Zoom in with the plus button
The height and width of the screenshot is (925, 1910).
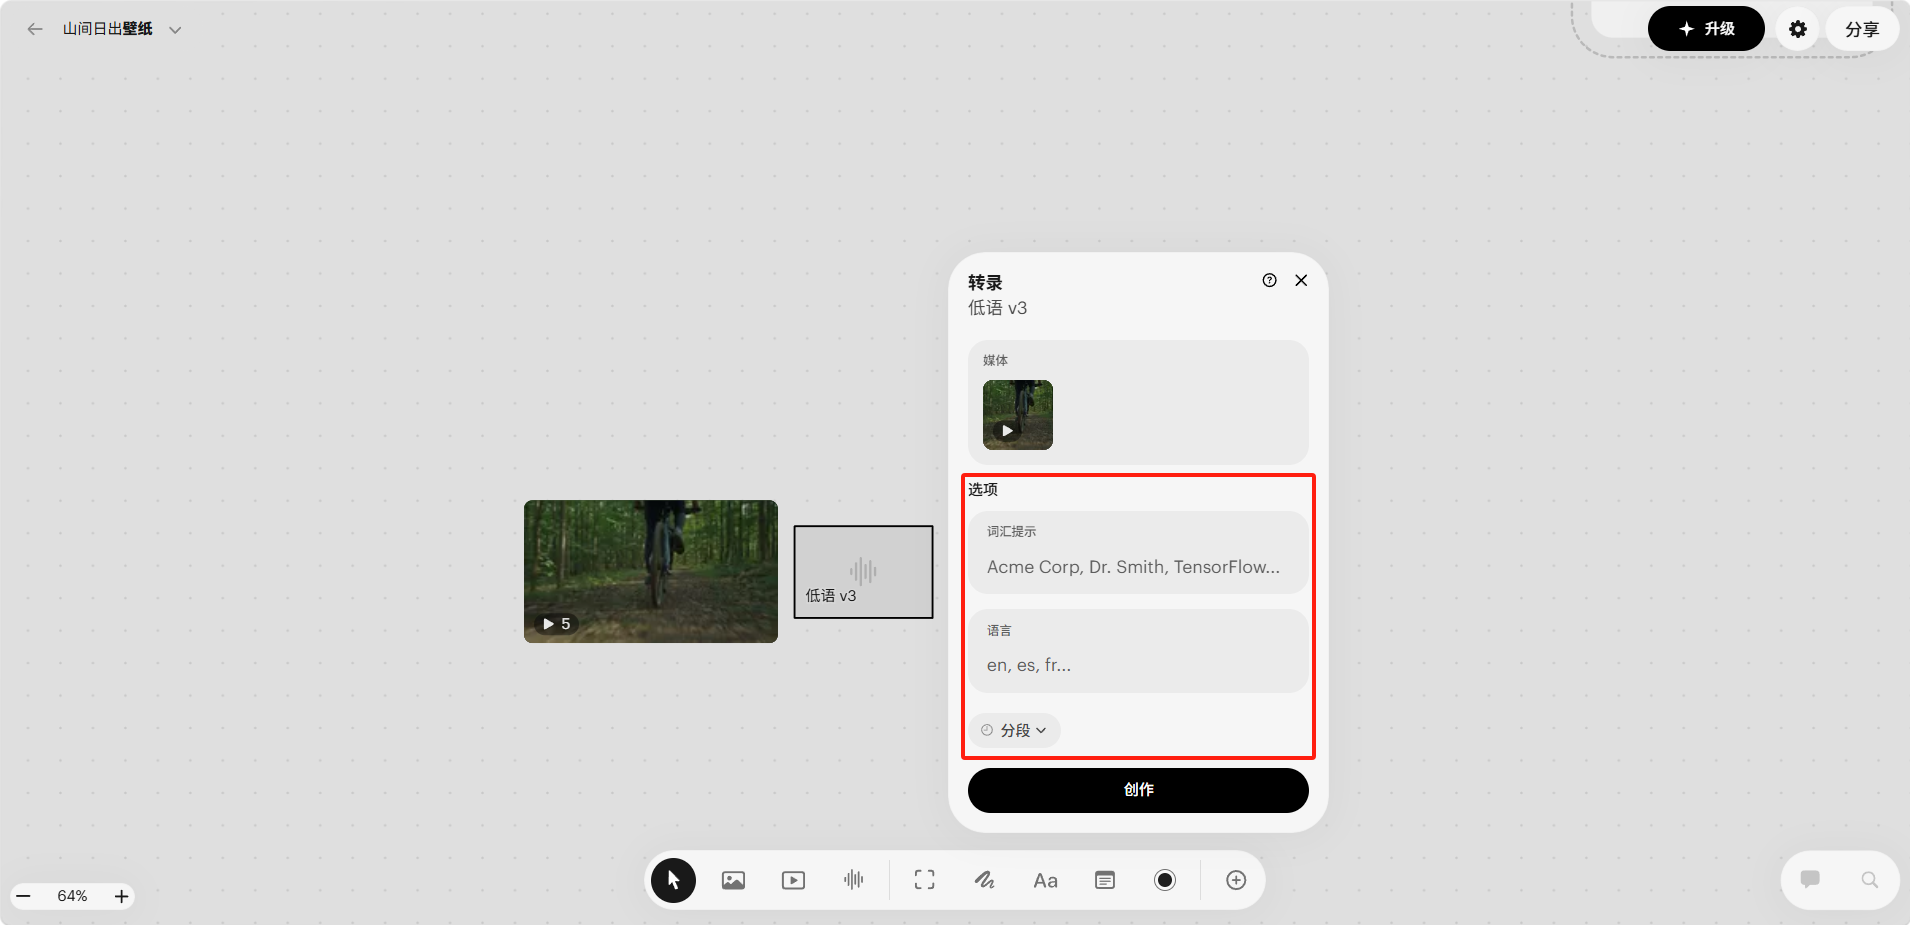tap(121, 896)
